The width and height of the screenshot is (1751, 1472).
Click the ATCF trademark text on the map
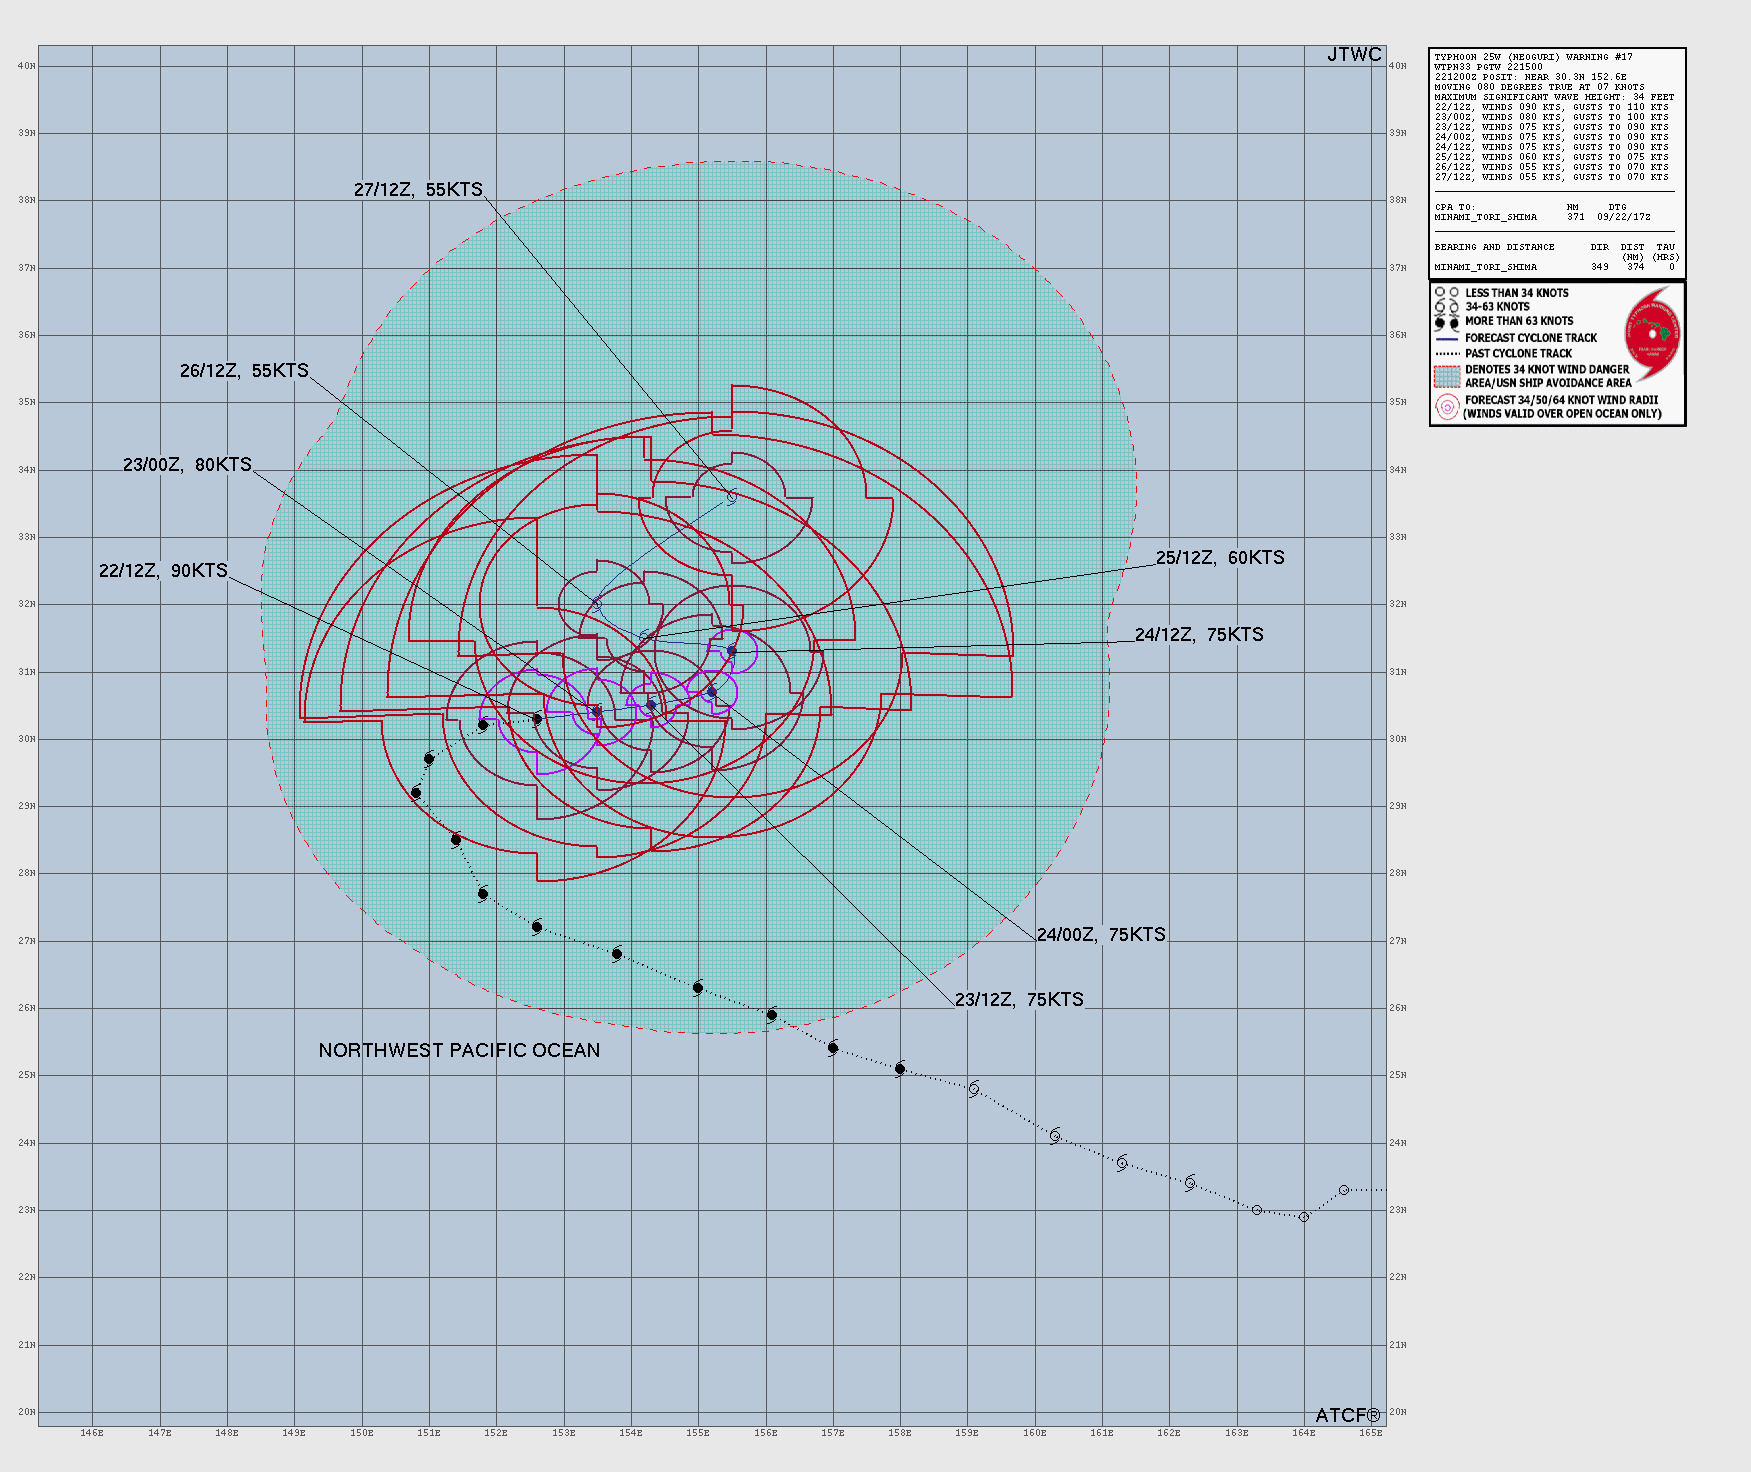point(1347,1415)
